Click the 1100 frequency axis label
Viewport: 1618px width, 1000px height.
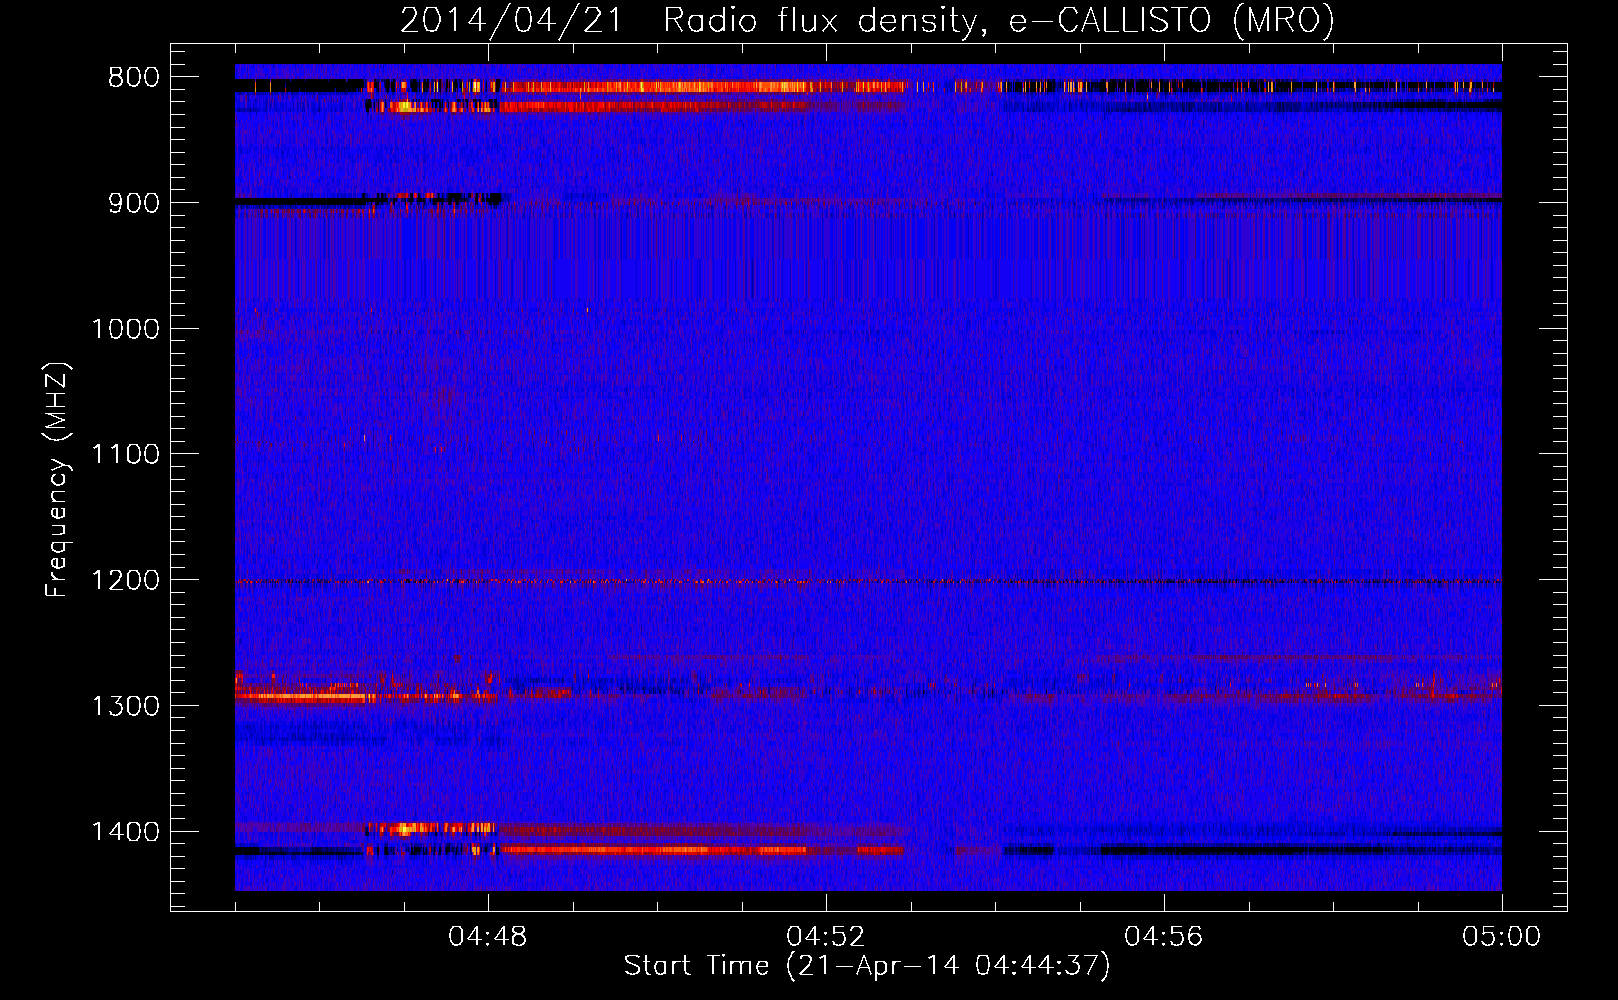click(125, 455)
